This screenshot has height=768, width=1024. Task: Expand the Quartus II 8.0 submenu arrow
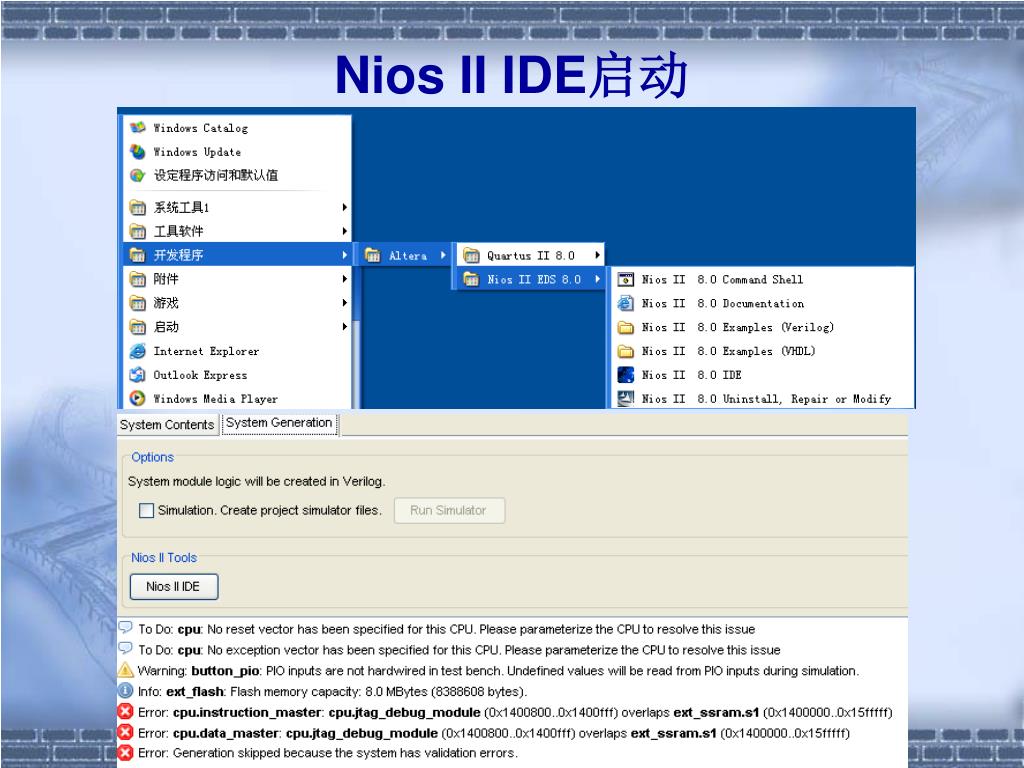[x=597, y=255]
